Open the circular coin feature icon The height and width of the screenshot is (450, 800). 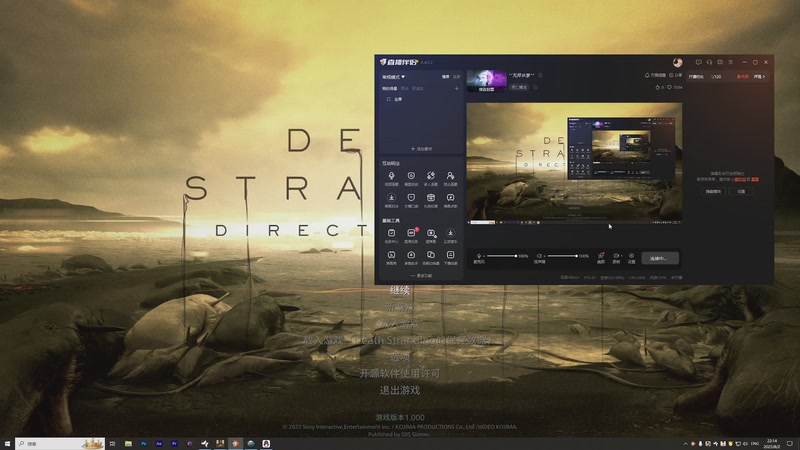coord(411,178)
